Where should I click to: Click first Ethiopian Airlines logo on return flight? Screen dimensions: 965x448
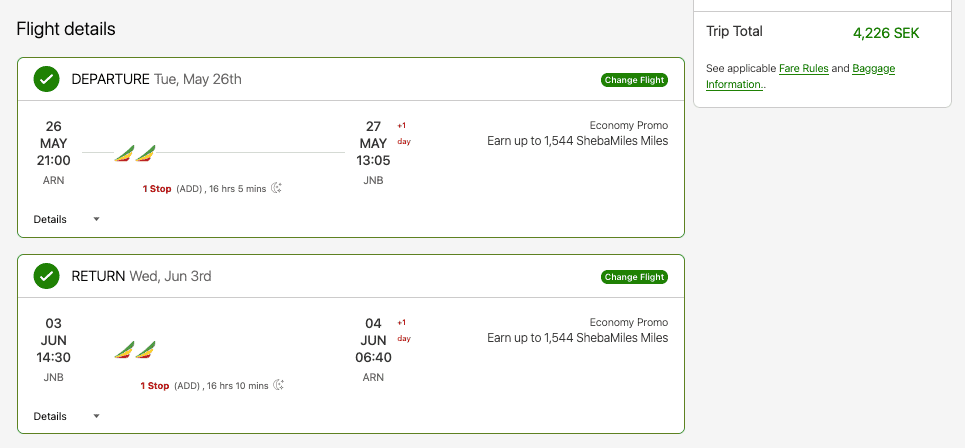coord(124,350)
